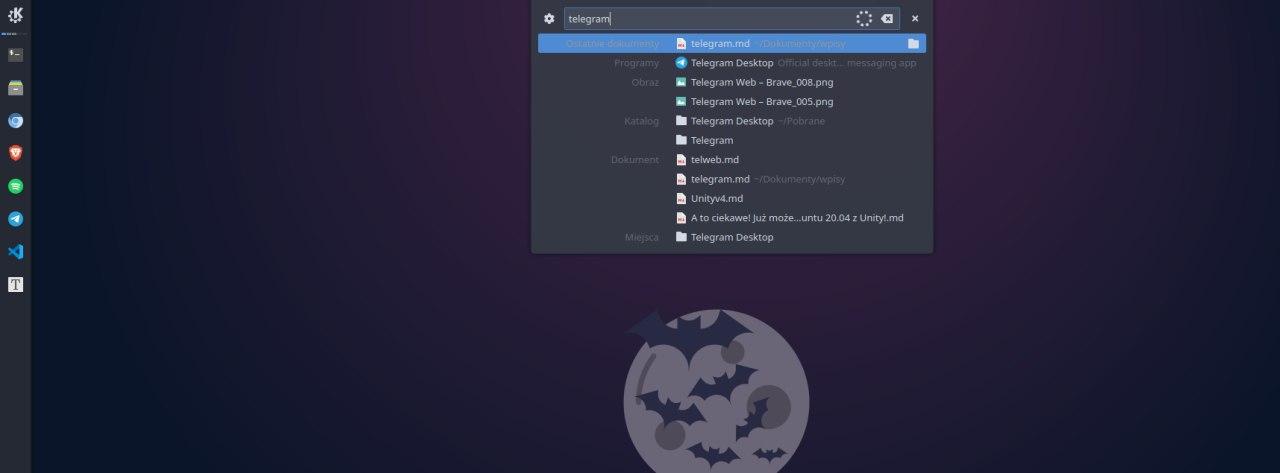The width and height of the screenshot is (1280, 473).
Task: Open the Telegram folder under Katalog
Action: (x=711, y=141)
